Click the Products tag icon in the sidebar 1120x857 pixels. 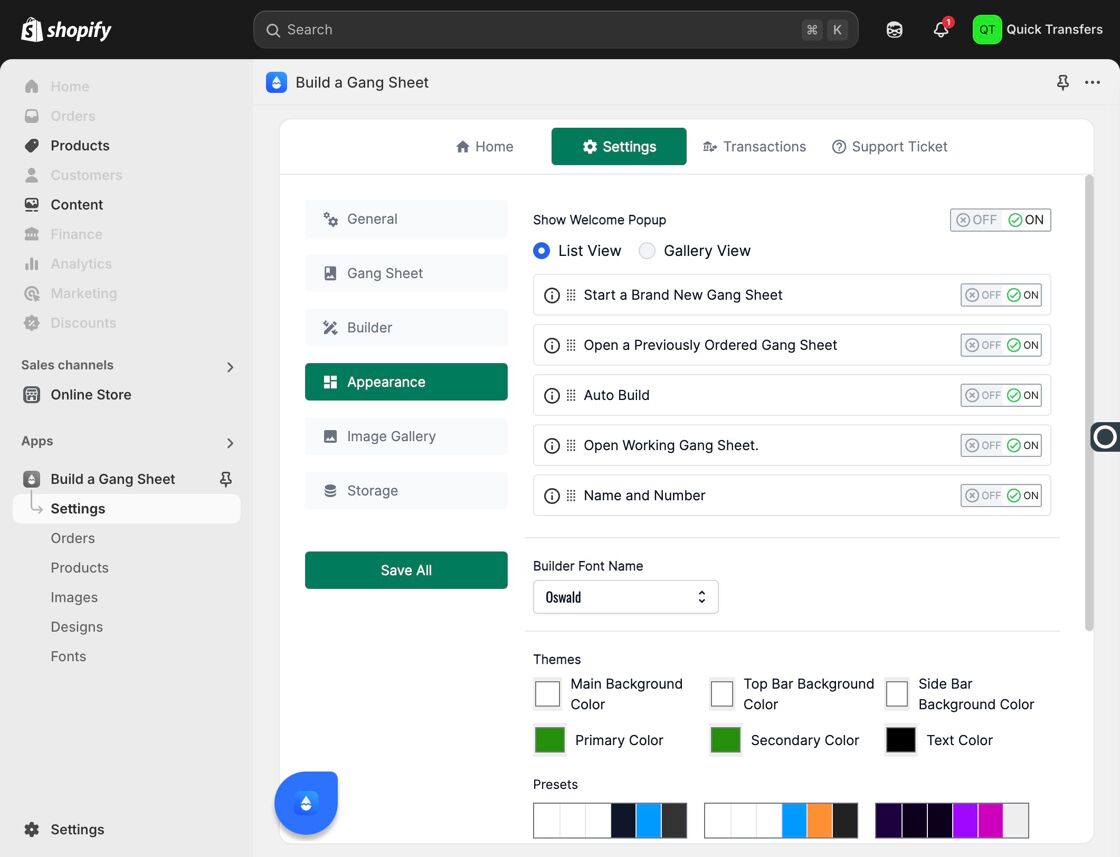click(31, 146)
